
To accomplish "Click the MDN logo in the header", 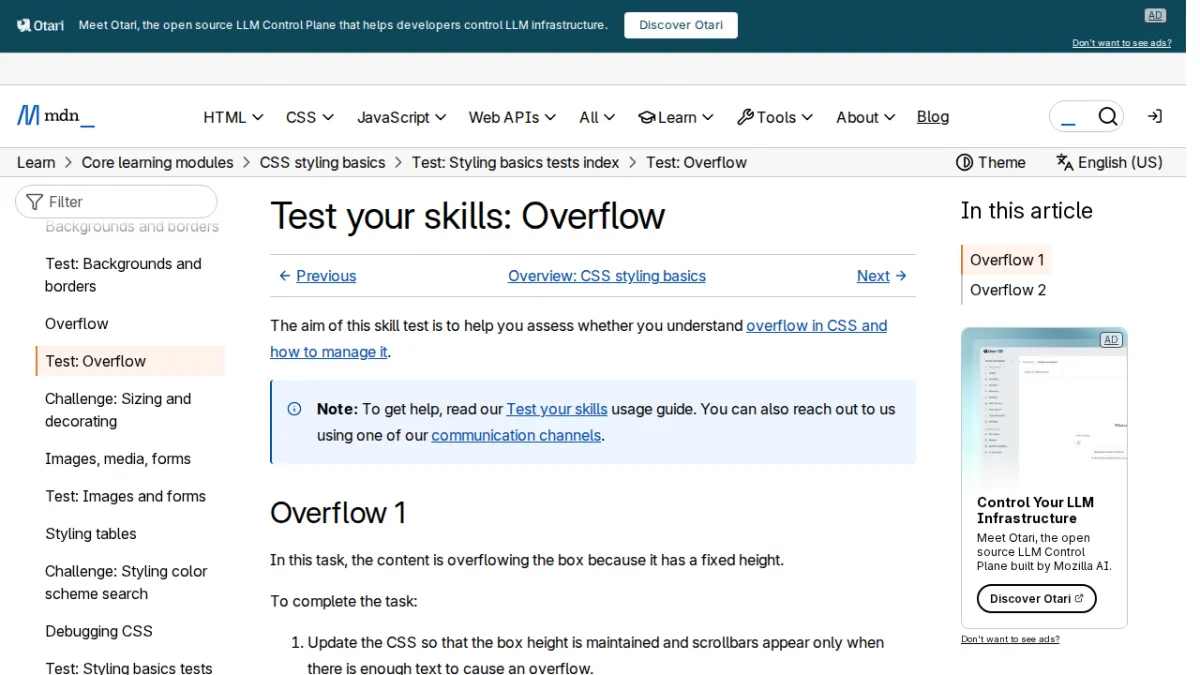I will click(x=56, y=116).
